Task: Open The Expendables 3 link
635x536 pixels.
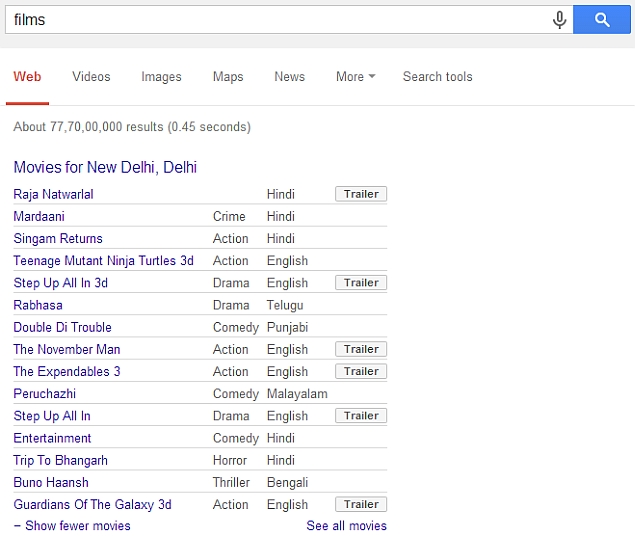Action: (x=67, y=371)
